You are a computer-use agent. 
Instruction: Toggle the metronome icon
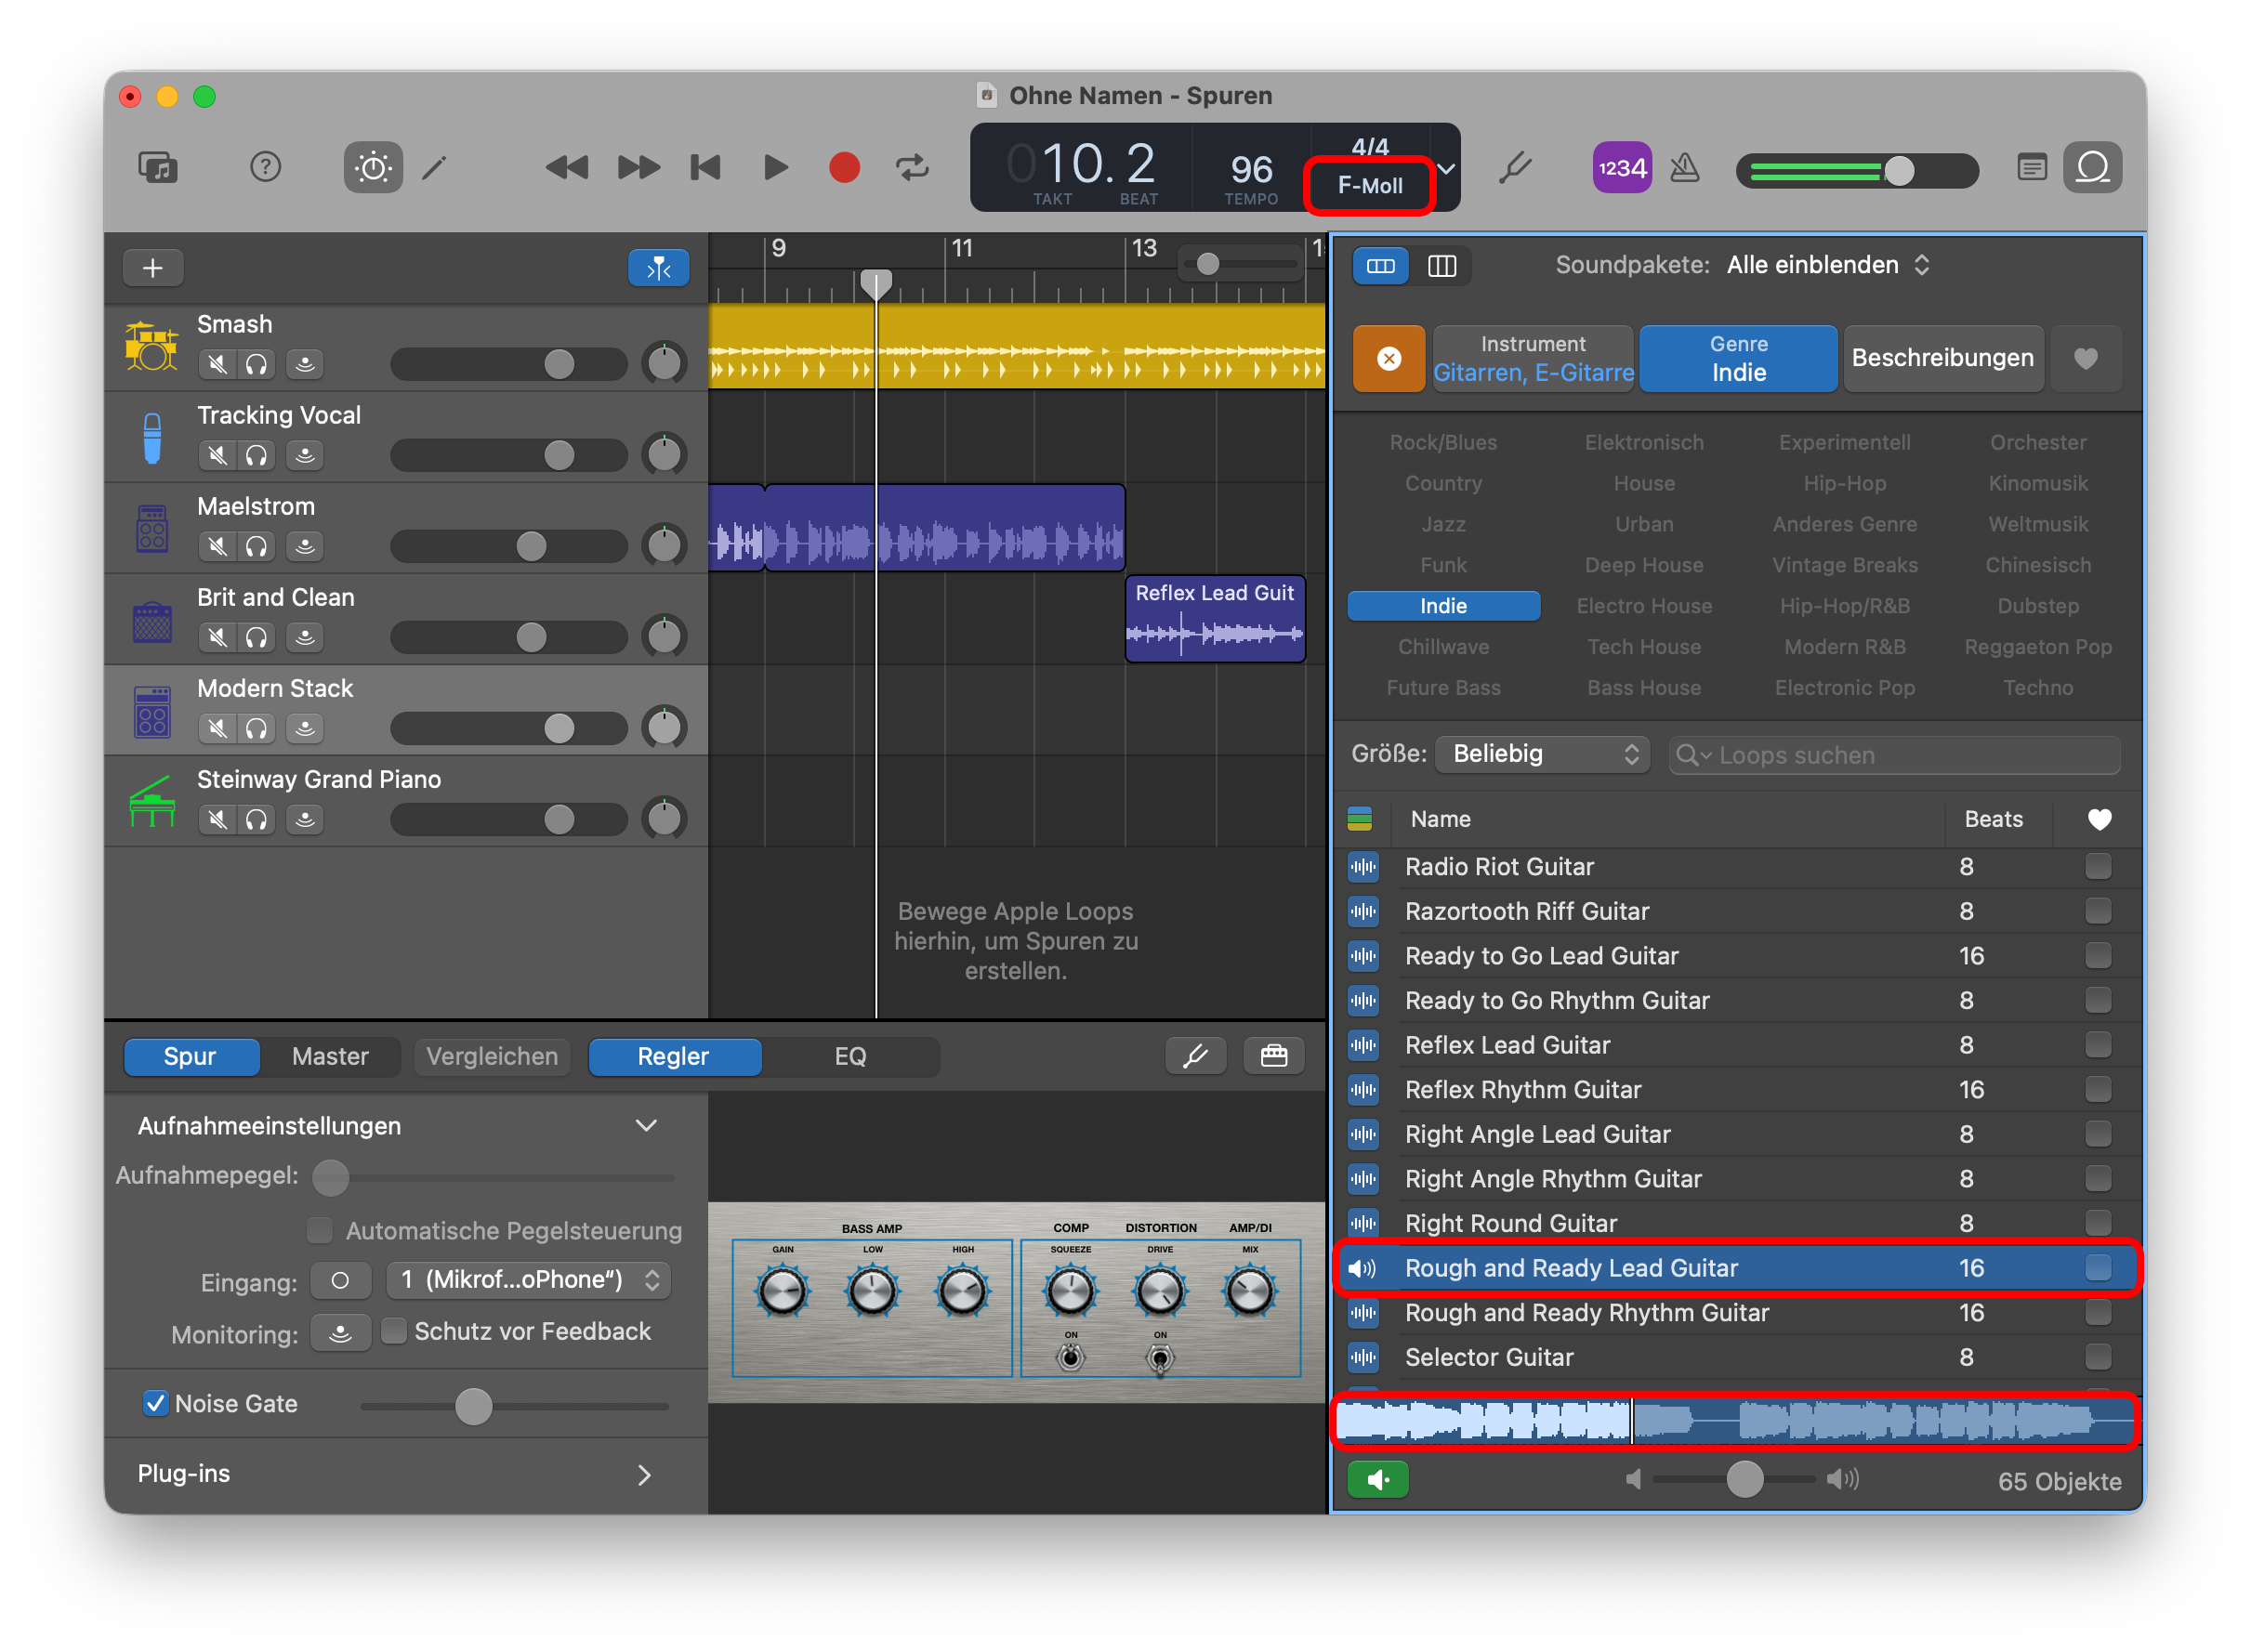[x=1685, y=167]
